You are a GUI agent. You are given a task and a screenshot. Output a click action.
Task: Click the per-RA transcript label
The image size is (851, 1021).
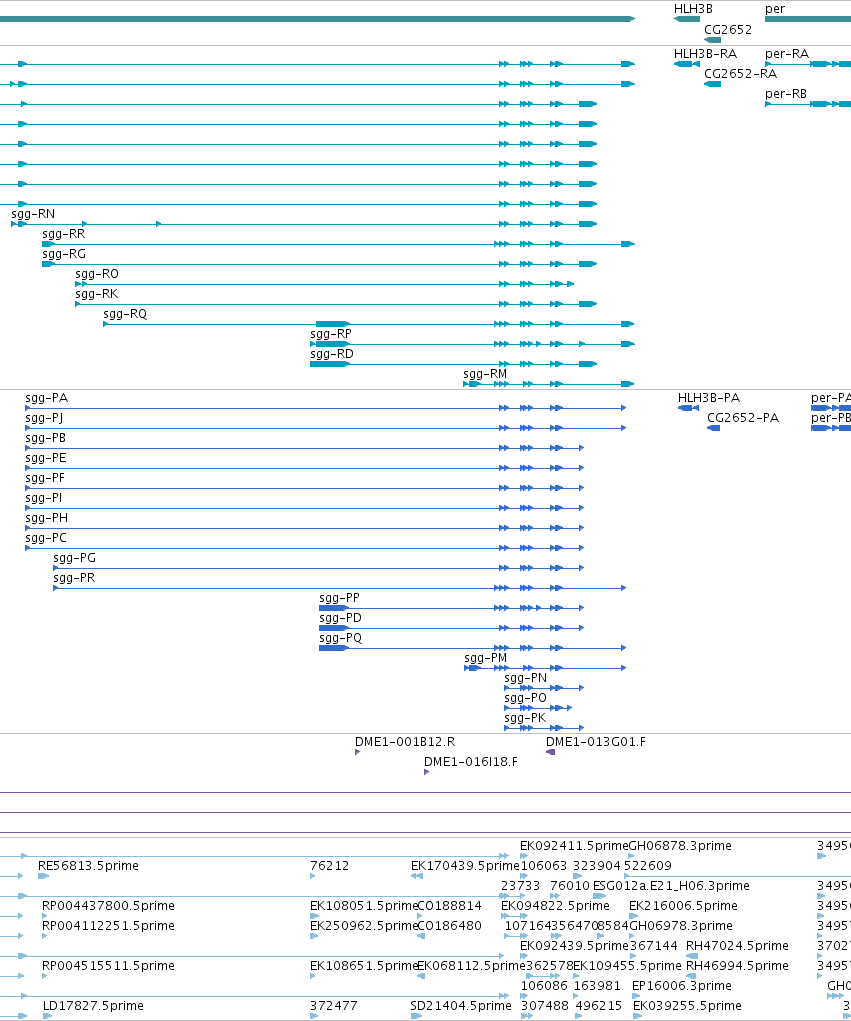pyautogui.click(x=787, y=54)
